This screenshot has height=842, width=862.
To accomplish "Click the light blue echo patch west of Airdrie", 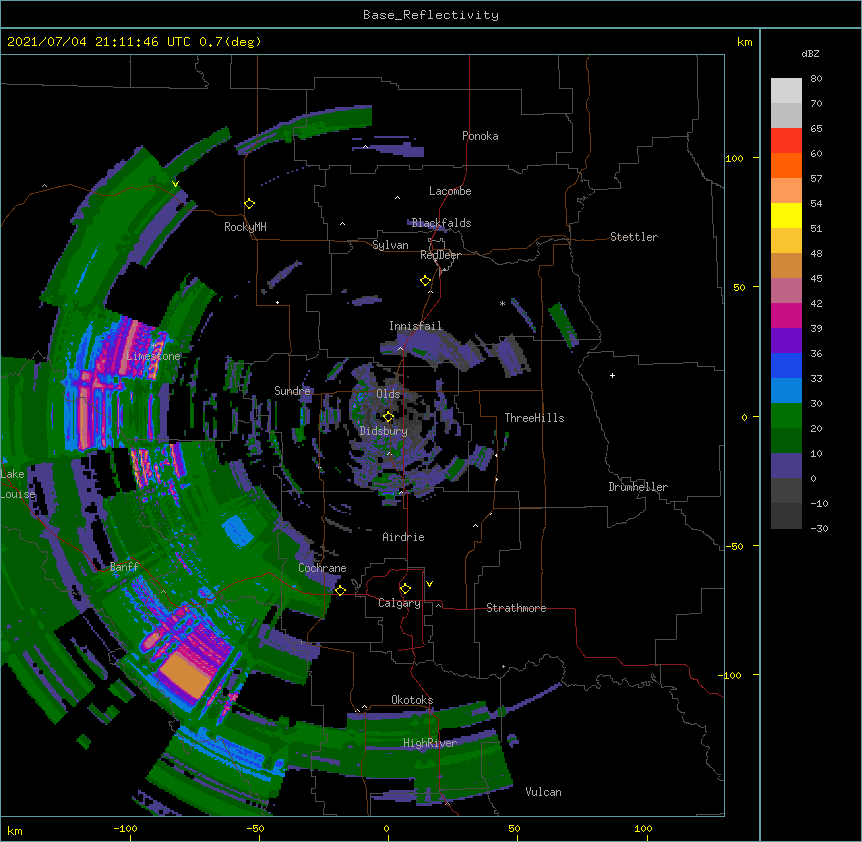I will [237, 530].
